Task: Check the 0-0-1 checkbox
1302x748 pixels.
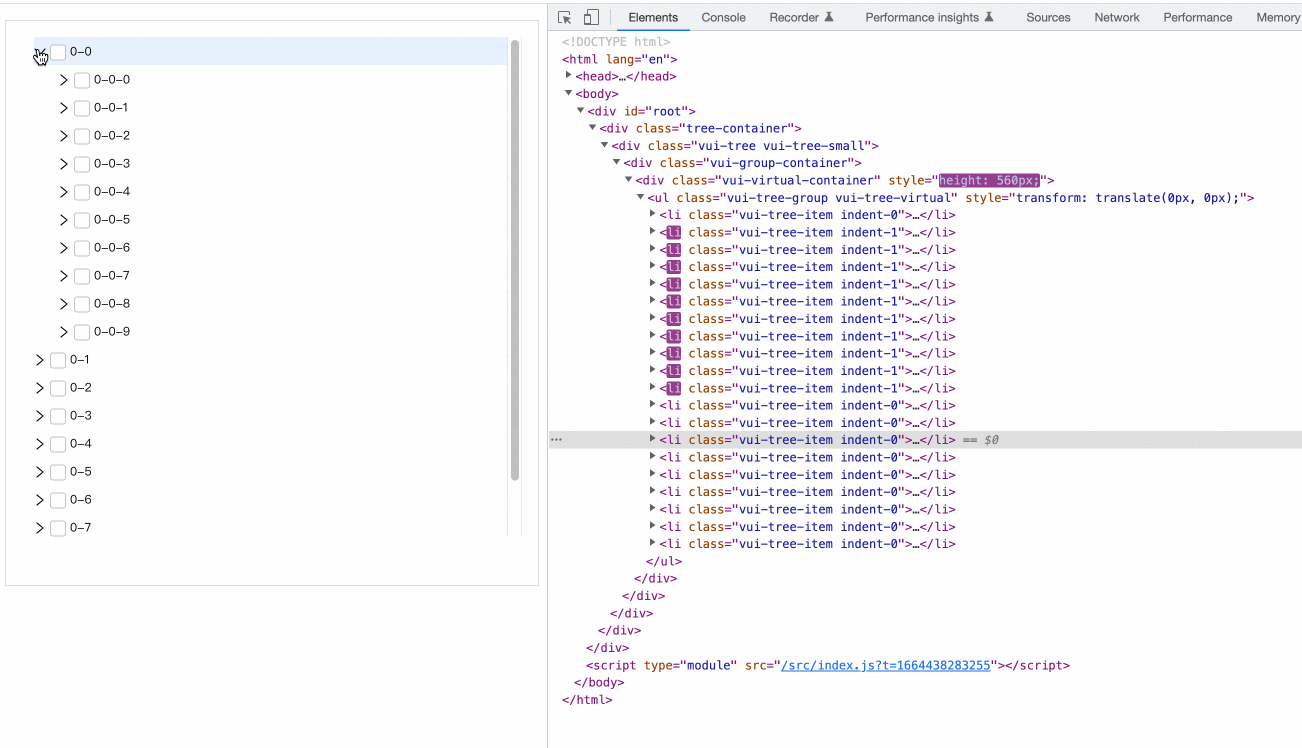Action: click(x=82, y=108)
